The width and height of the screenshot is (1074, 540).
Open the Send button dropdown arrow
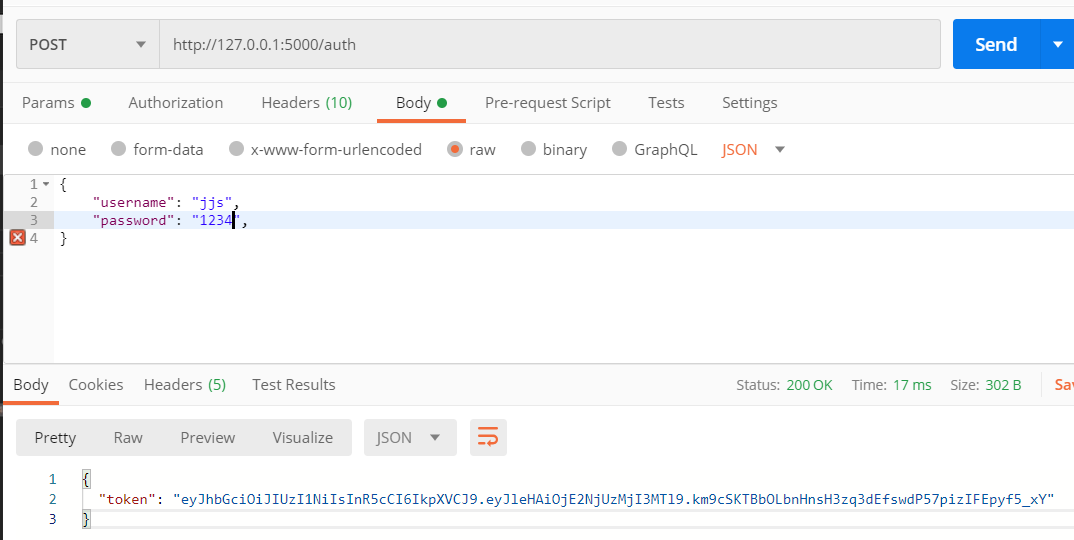(1056, 45)
